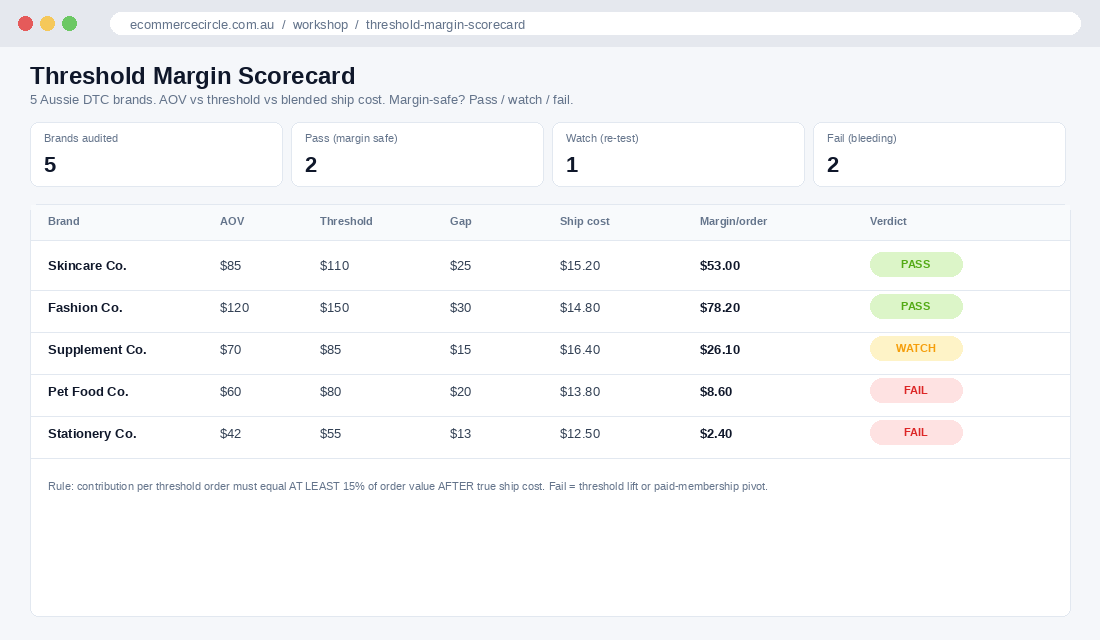
Task: Click Fashion Co. ship cost $14.80
Action: point(580,307)
